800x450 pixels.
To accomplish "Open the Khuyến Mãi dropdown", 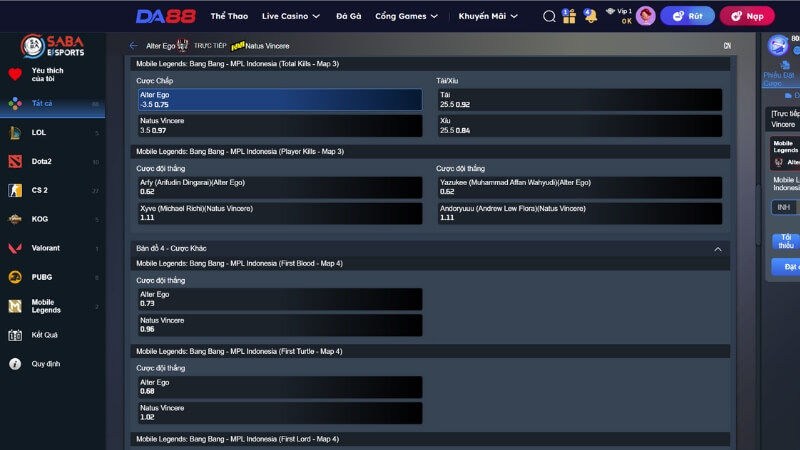I will click(x=486, y=16).
